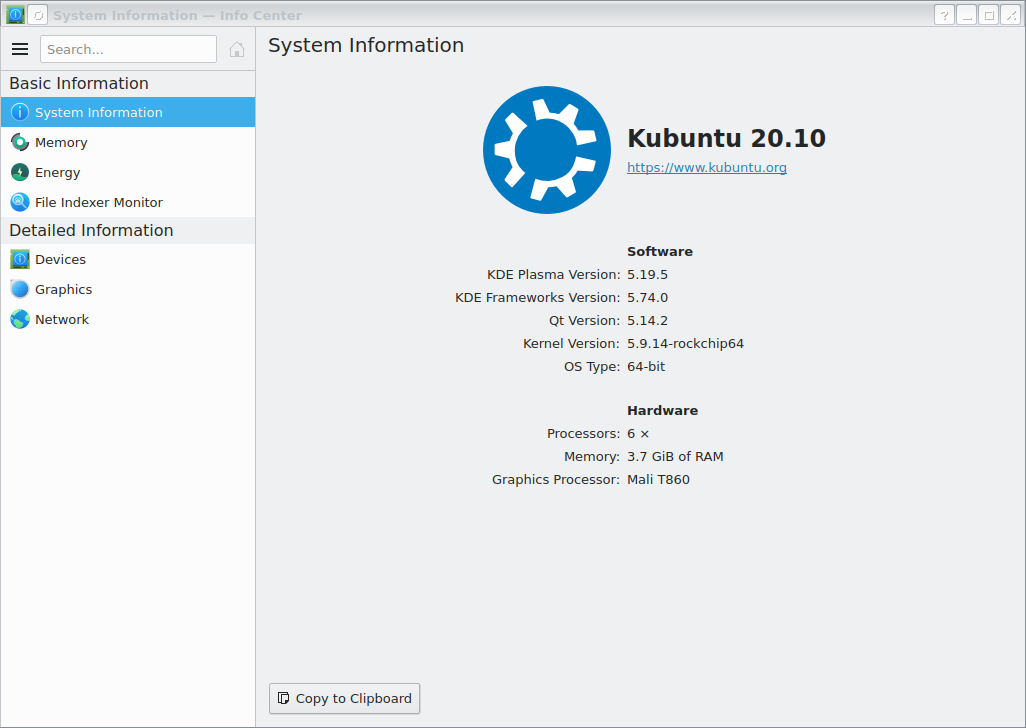Click the Memory sidebar icon
The image size is (1026, 728).
(20, 142)
